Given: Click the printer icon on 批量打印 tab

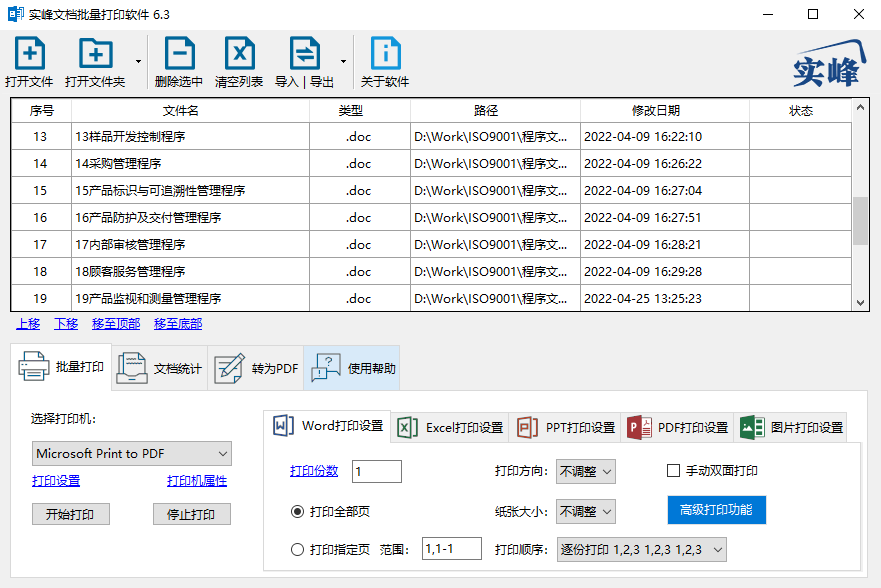Looking at the screenshot, I should point(34,367).
